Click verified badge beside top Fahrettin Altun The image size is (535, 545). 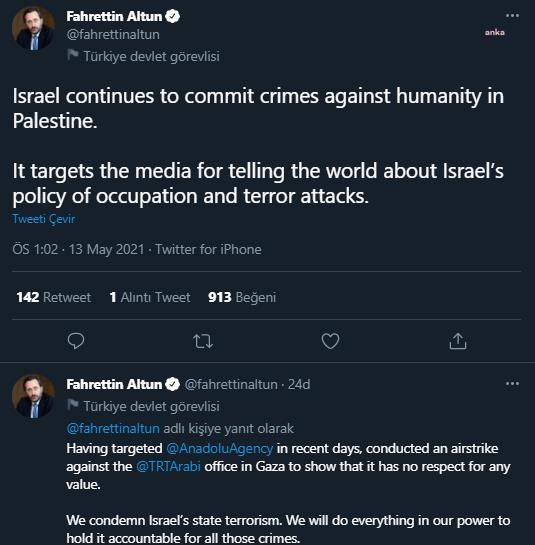172,16
